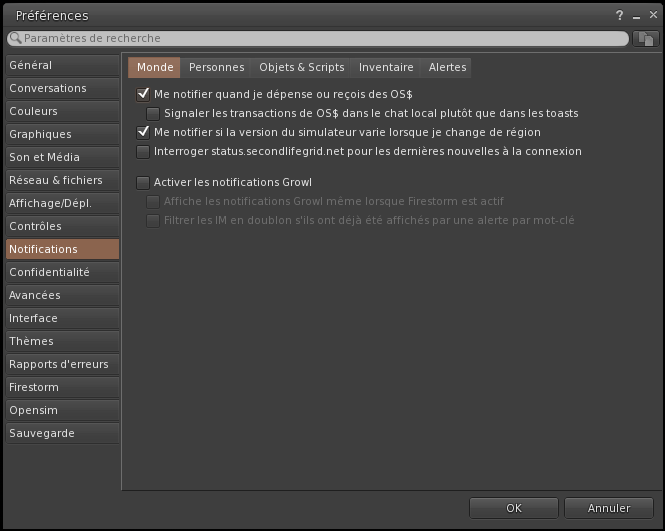Click the copy icon beside search bar

click(646, 38)
